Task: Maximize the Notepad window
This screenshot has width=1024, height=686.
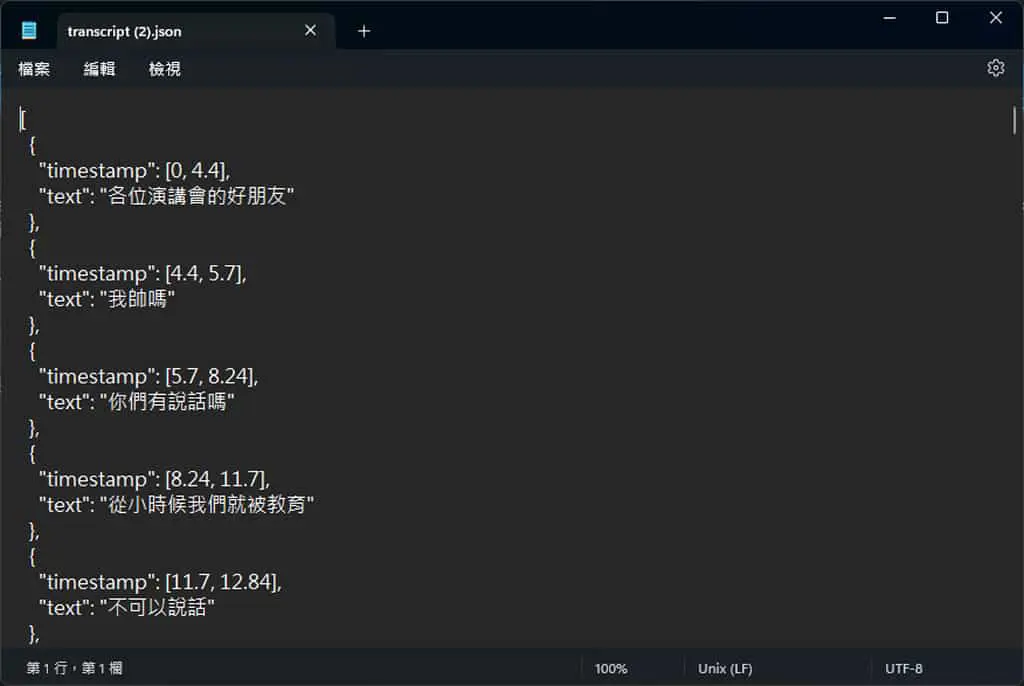Action: point(942,18)
